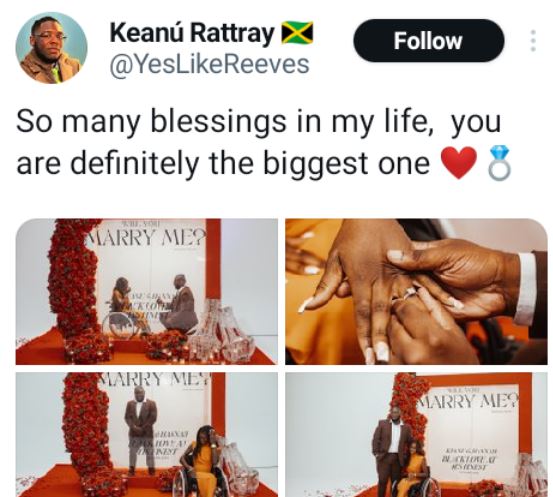The height and width of the screenshot is (497, 553).
Task: Open the top-left kneeling proposal photo
Action: 147,292
